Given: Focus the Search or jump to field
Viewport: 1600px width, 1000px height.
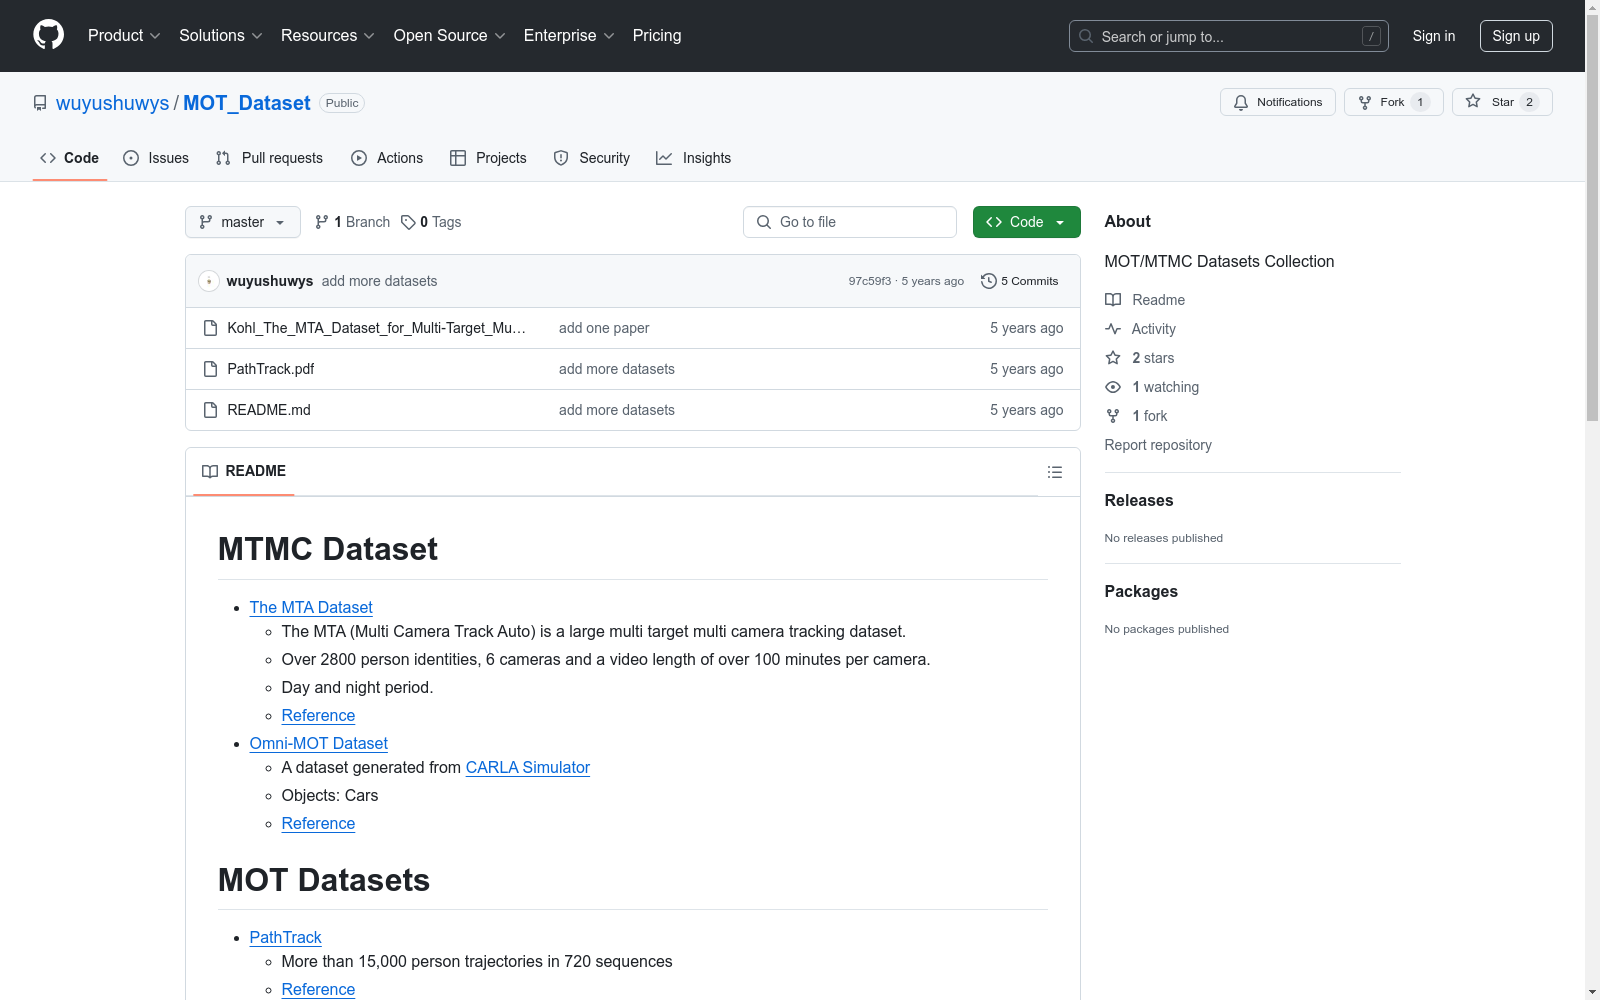Looking at the screenshot, I should (x=1229, y=36).
